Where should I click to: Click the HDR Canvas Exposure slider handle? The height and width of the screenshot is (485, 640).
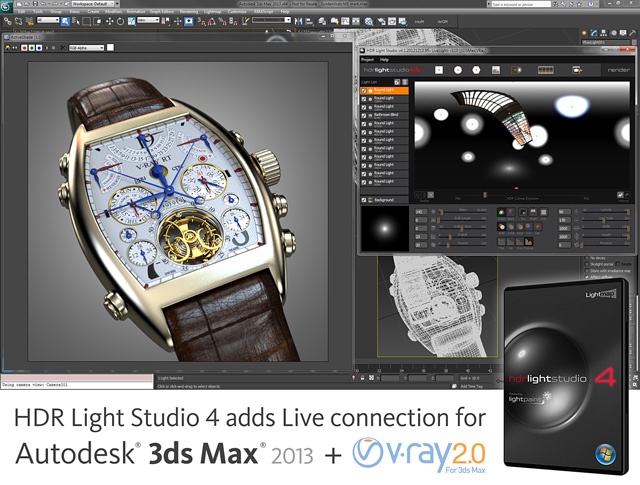point(484,195)
